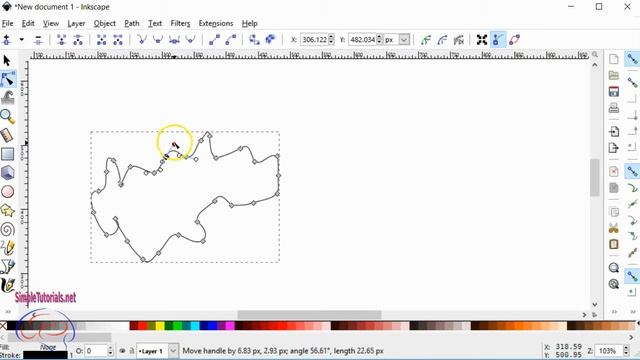Image resolution: width=640 pixels, height=360 pixels.
Task: Select the Zoom magnifier tool
Action: click(x=7, y=117)
